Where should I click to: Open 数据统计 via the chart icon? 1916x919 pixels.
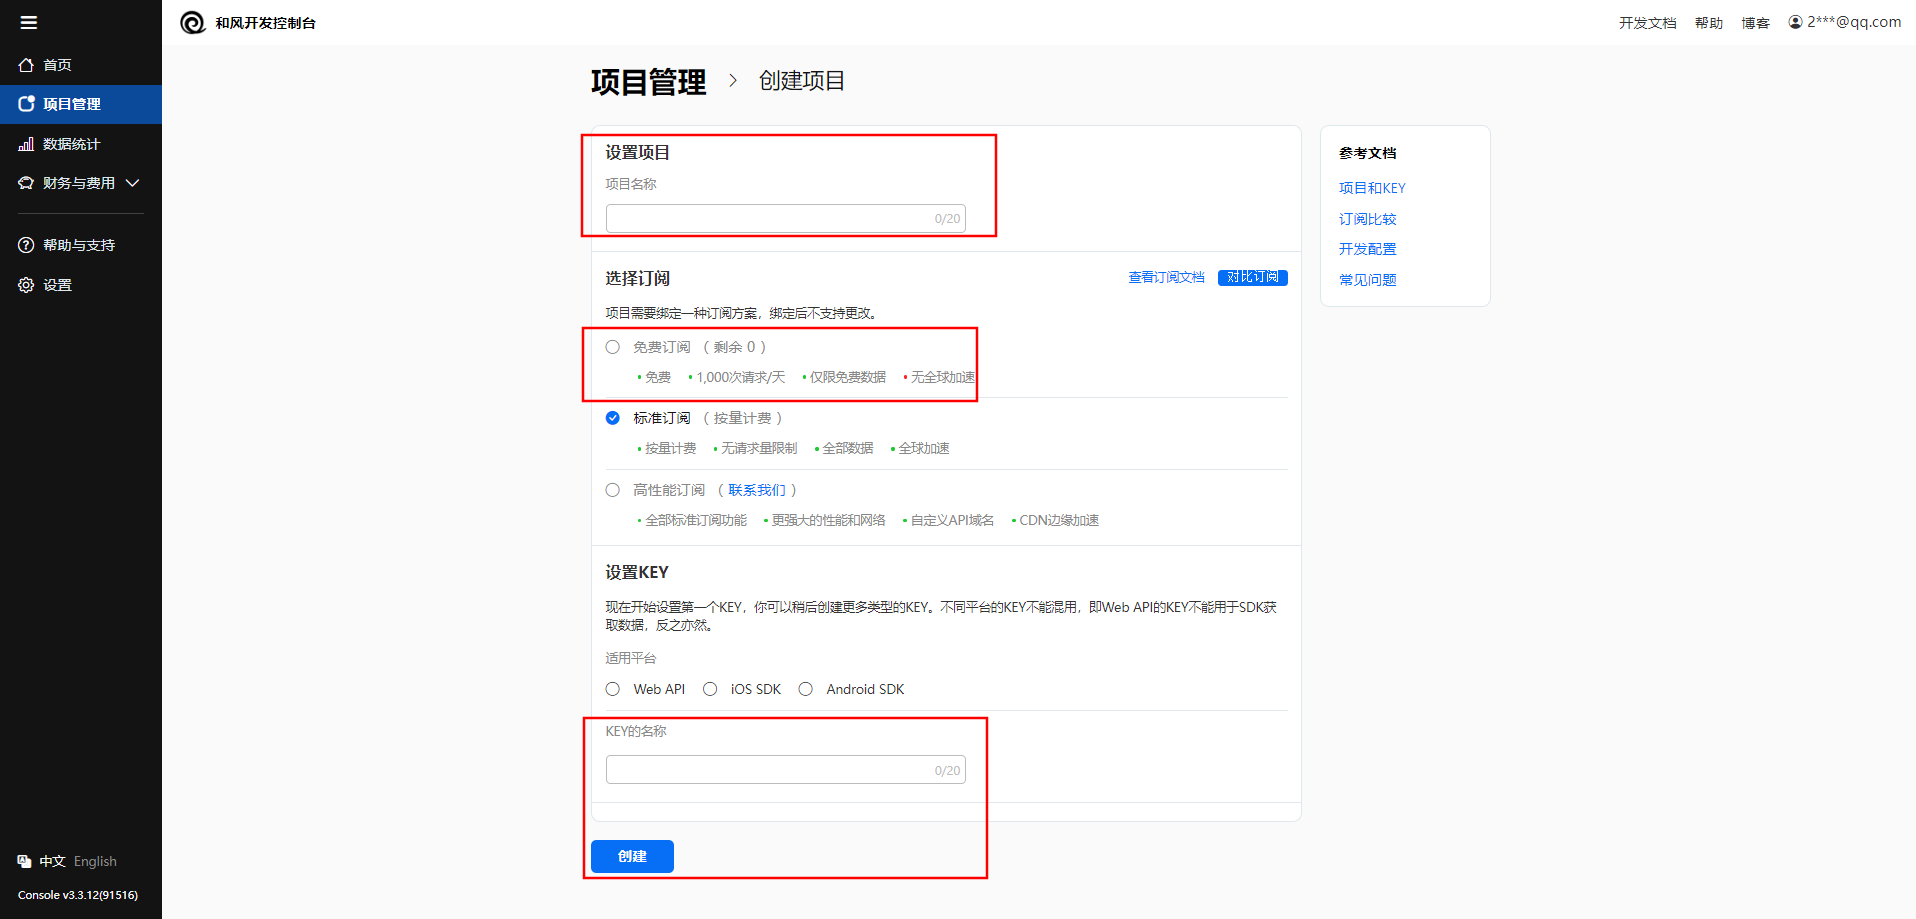(x=26, y=143)
